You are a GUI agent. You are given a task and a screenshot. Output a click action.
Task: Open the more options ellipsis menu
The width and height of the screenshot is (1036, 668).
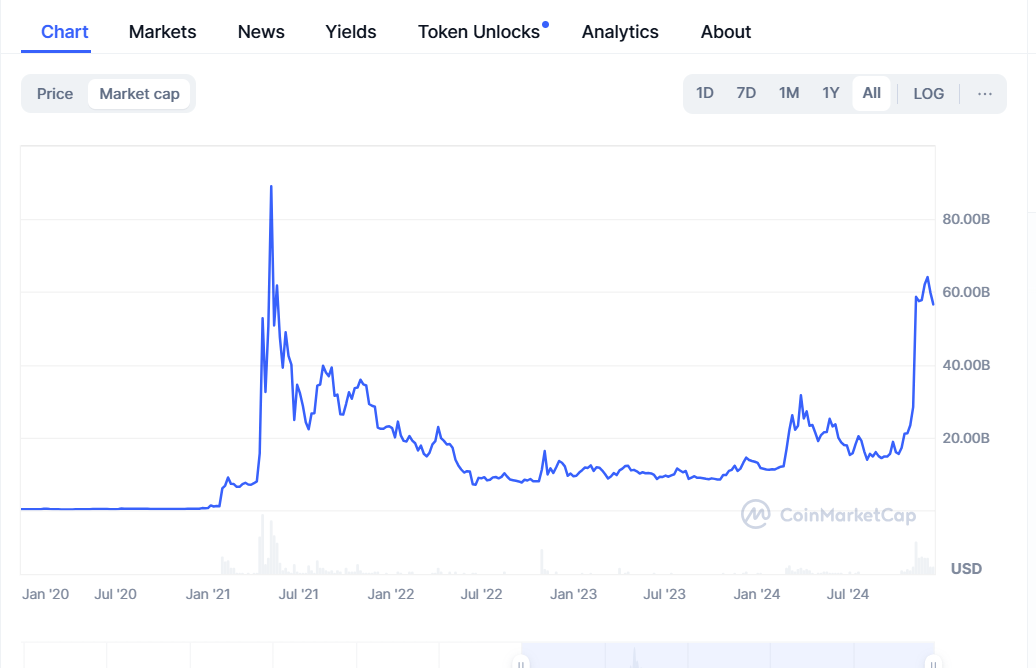(985, 94)
